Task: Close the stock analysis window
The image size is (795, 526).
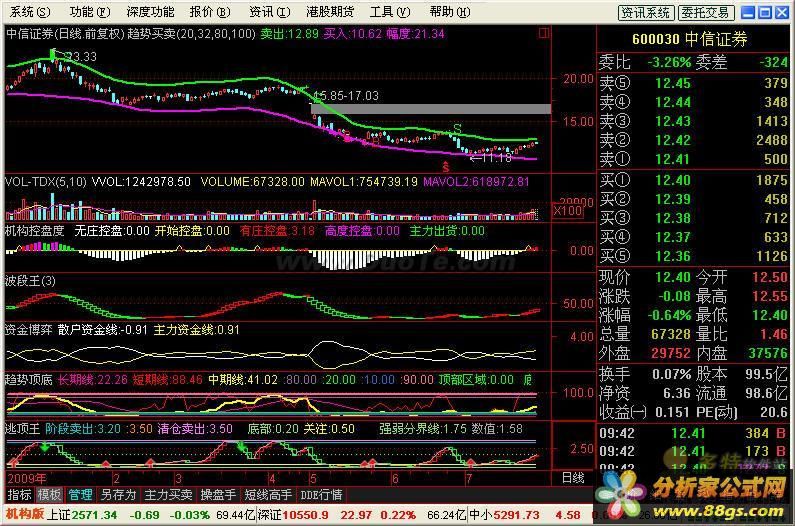Action: coord(782,12)
